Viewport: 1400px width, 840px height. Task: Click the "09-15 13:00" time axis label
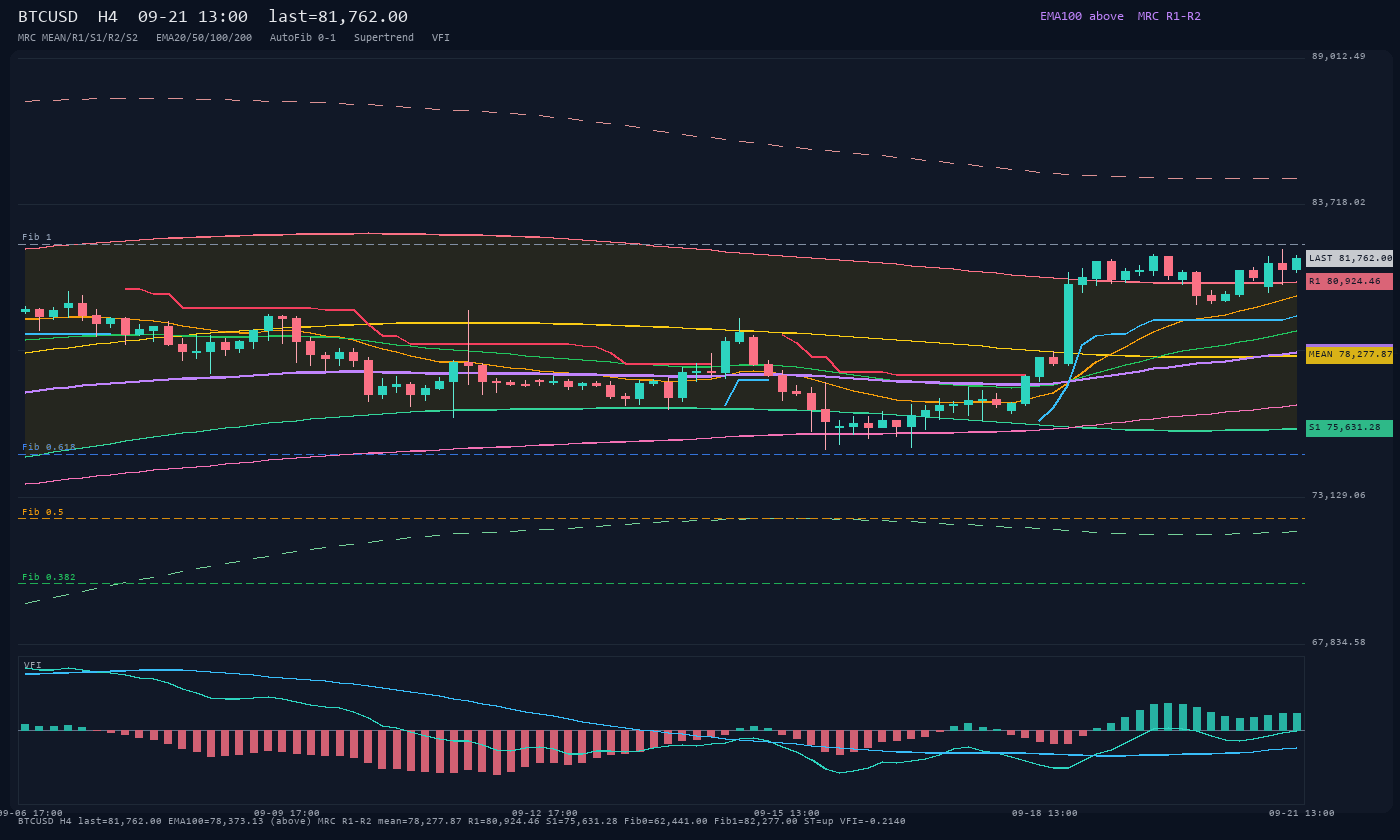(787, 813)
